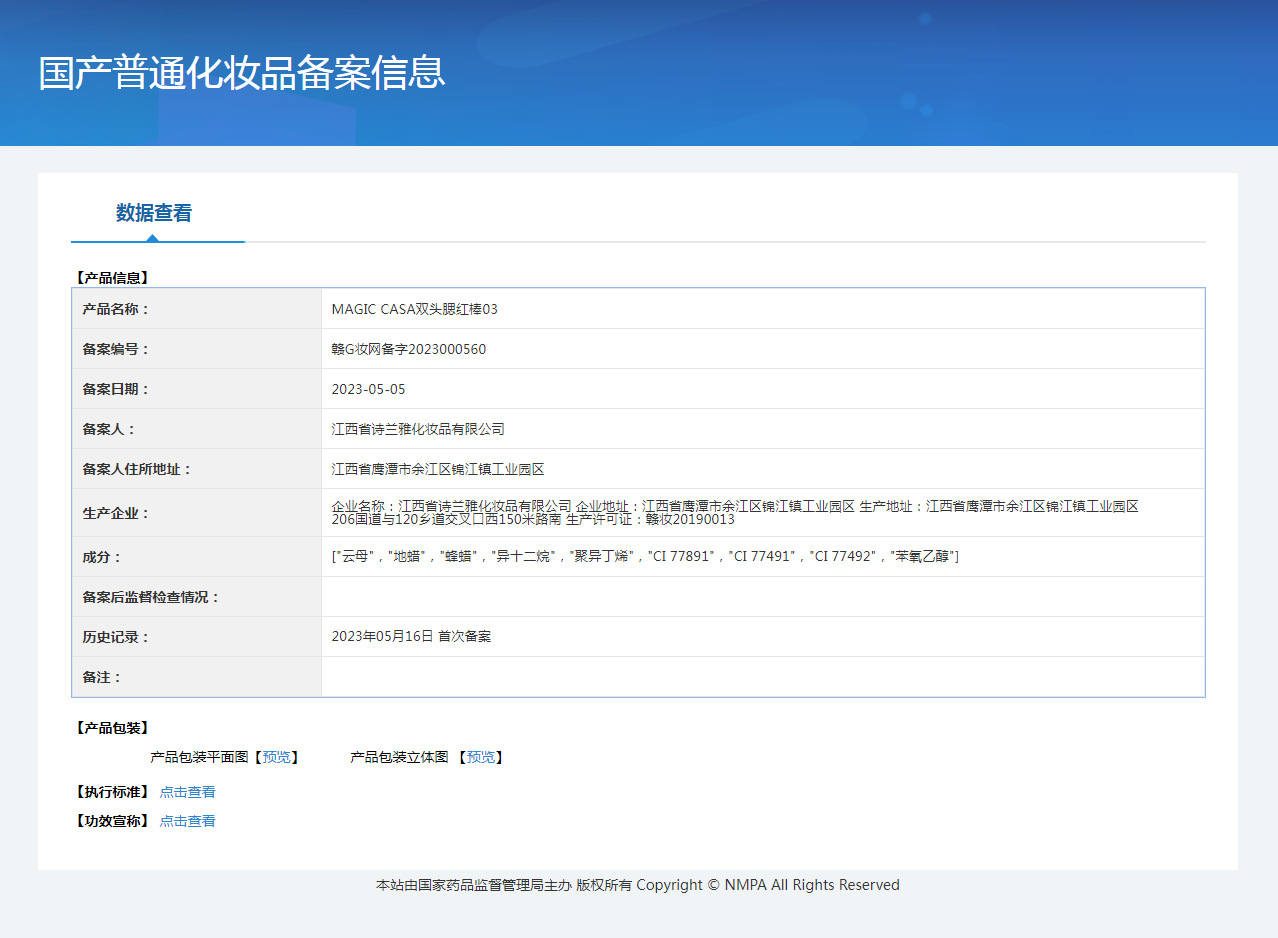The width and height of the screenshot is (1278, 938).
Task: Click the ingredients list starting with 云母
Action: (x=645, y=556)
